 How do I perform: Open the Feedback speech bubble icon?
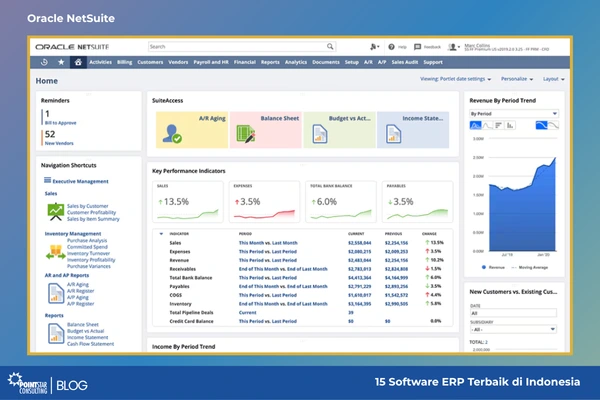pyautogui.click(x=417, y=47)
